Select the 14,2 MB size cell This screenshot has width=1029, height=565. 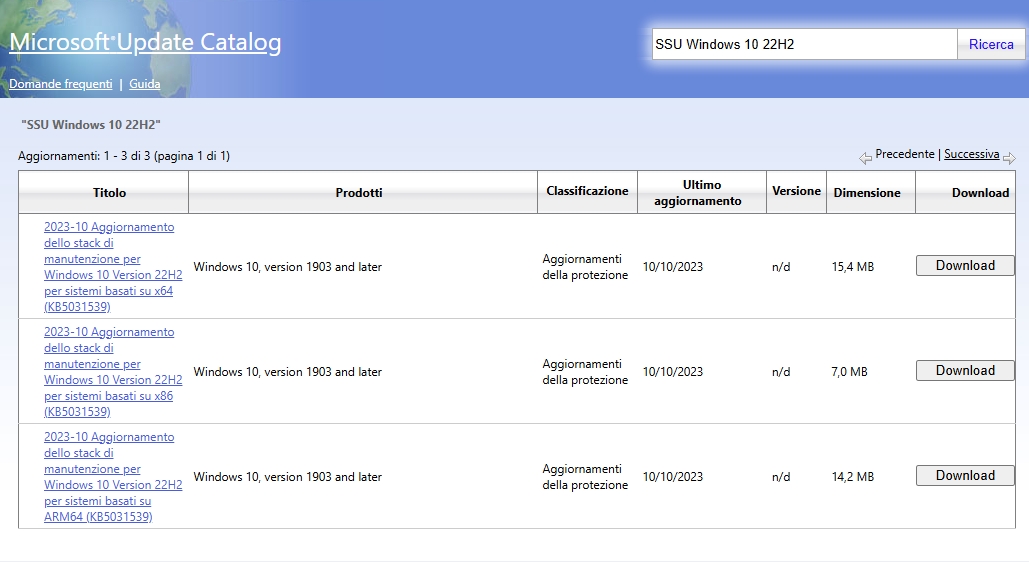point(852,477)
